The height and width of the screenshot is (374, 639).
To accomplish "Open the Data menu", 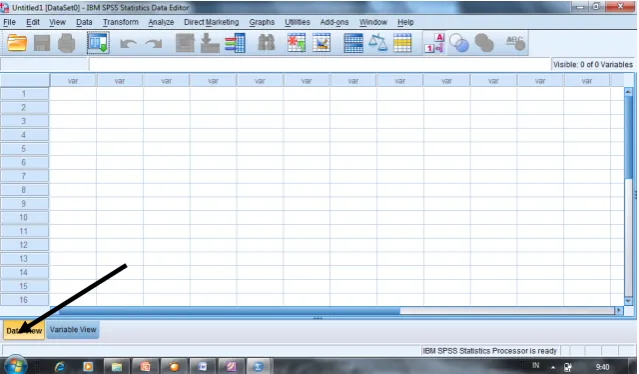I will coord(84,22).
